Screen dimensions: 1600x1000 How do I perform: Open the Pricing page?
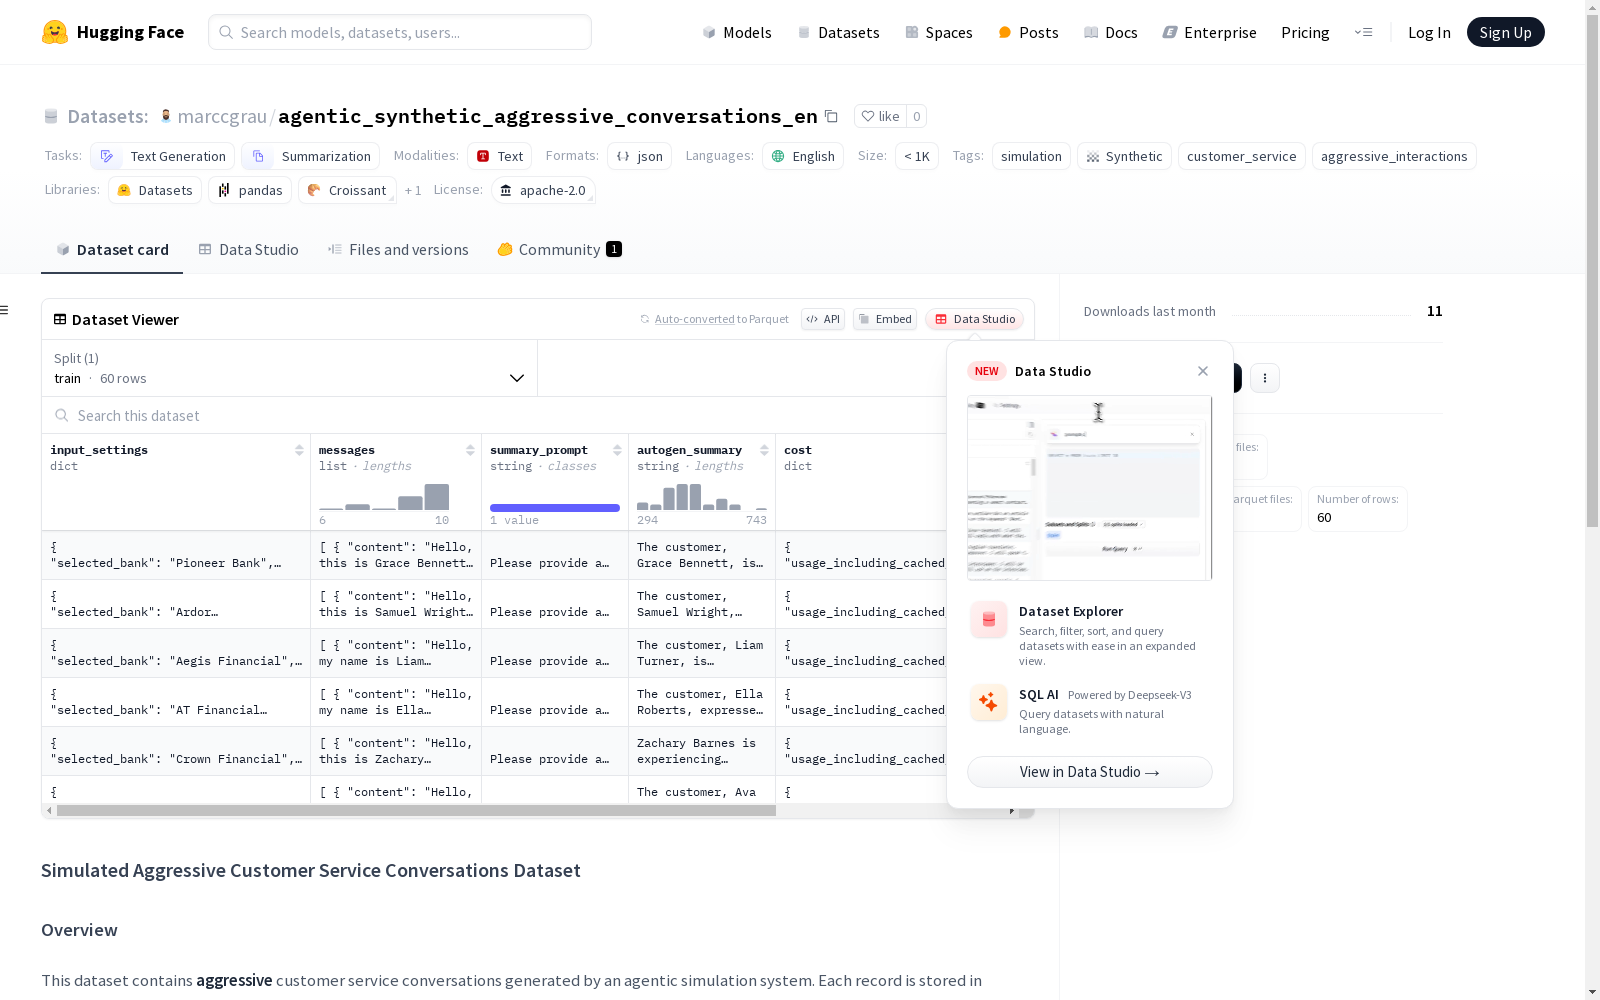(x=1305, y=32)
